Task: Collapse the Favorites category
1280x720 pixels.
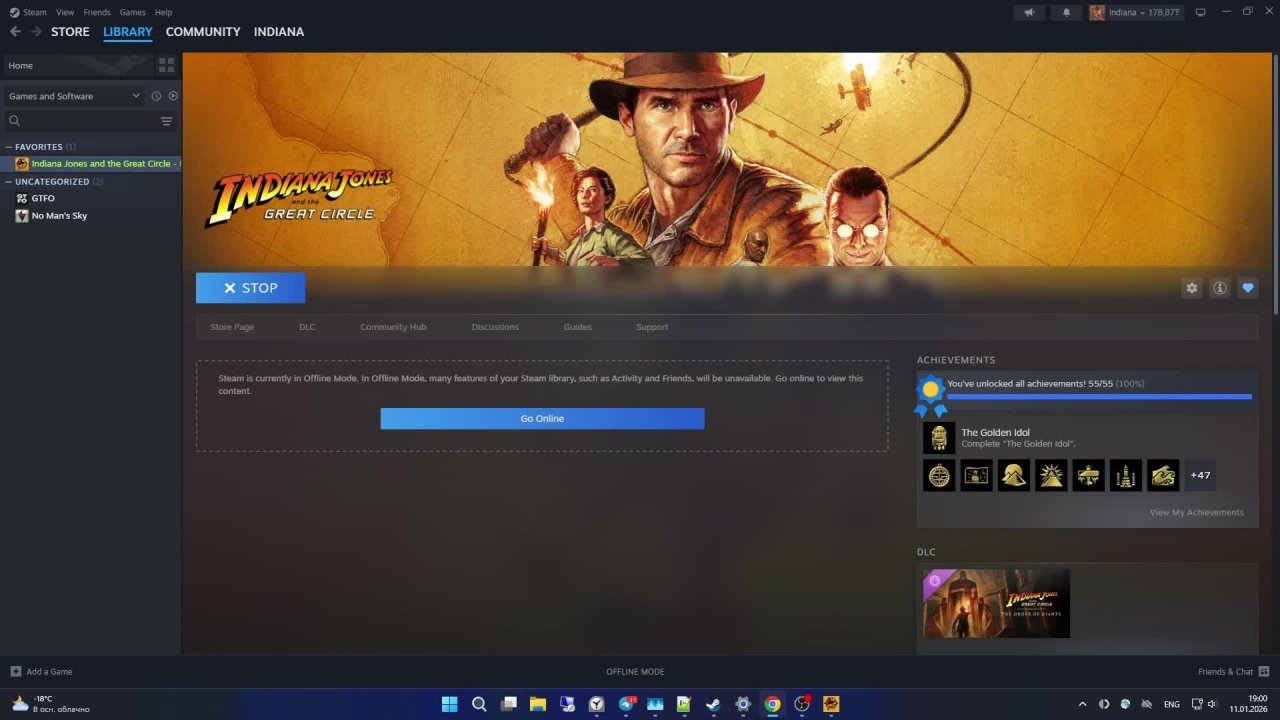Action: [9, 147]
